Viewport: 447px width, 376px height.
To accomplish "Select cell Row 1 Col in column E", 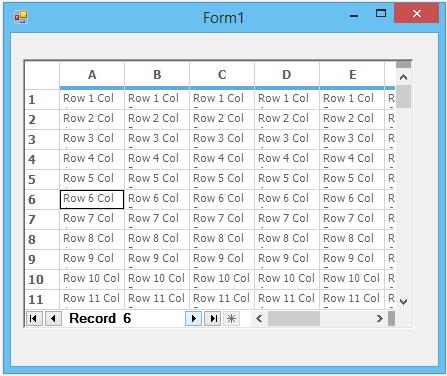I will point(352,99).
